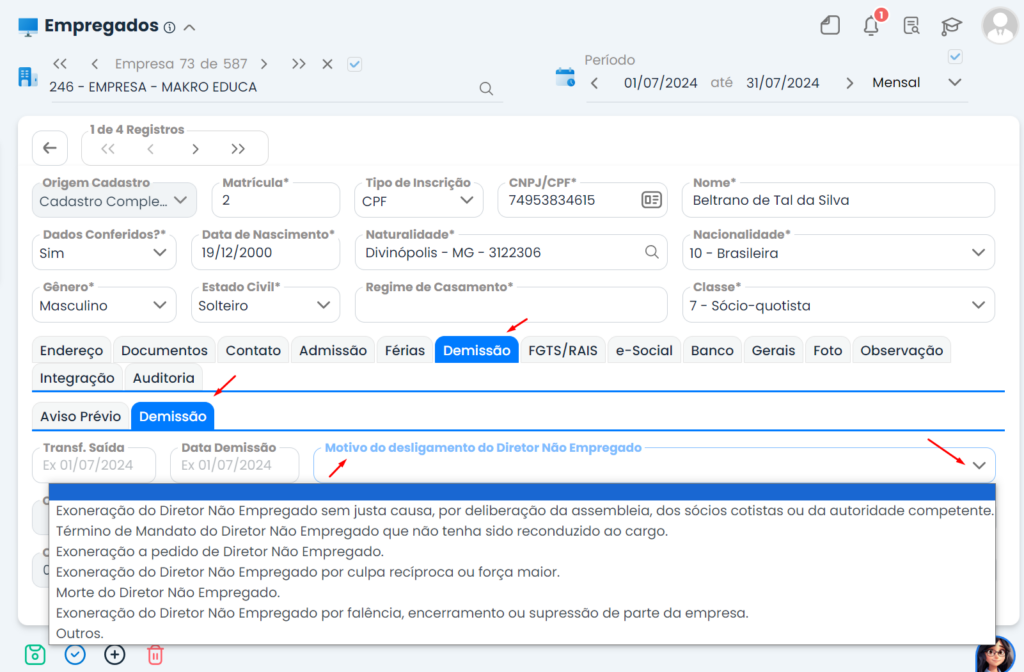Click the red trash delete icon
This screenshot has width=1024, height=672.
tap(155, 654)
